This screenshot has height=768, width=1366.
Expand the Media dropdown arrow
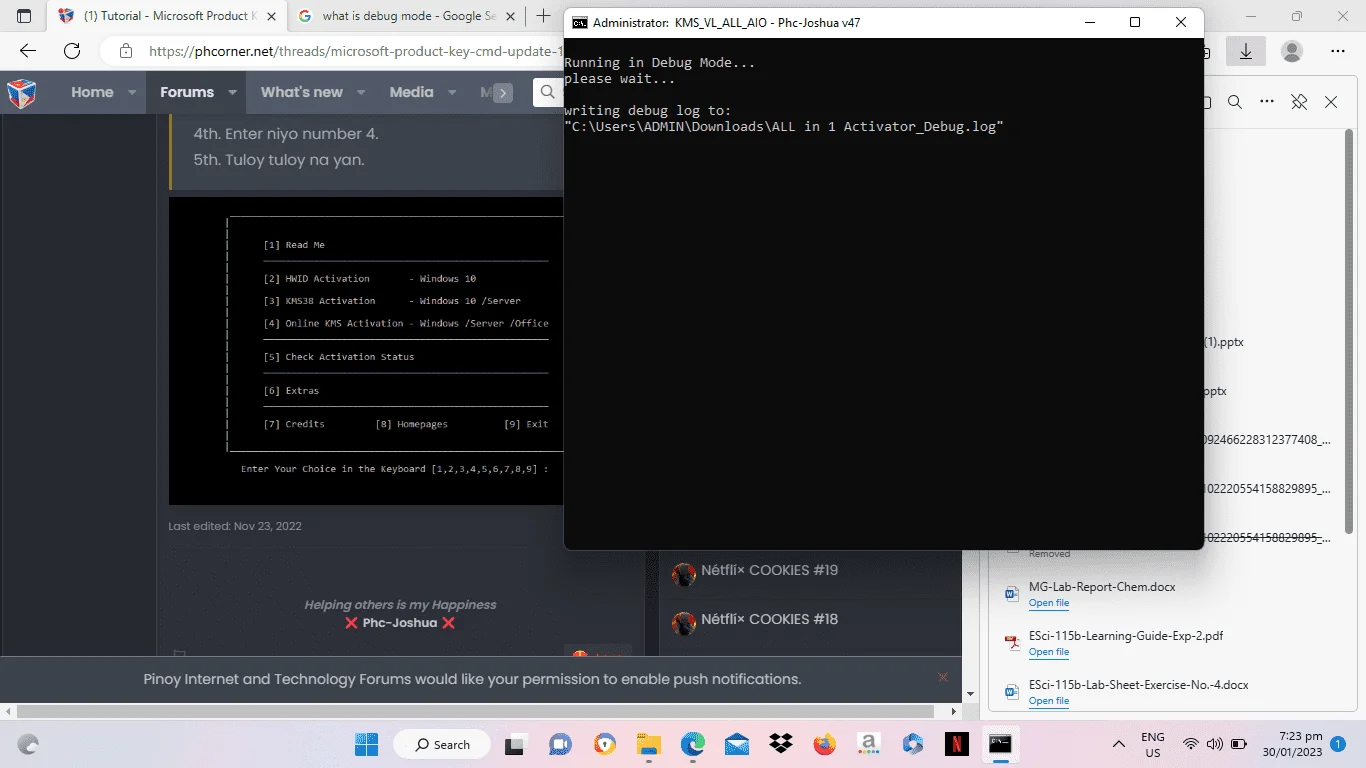(451, 92)
